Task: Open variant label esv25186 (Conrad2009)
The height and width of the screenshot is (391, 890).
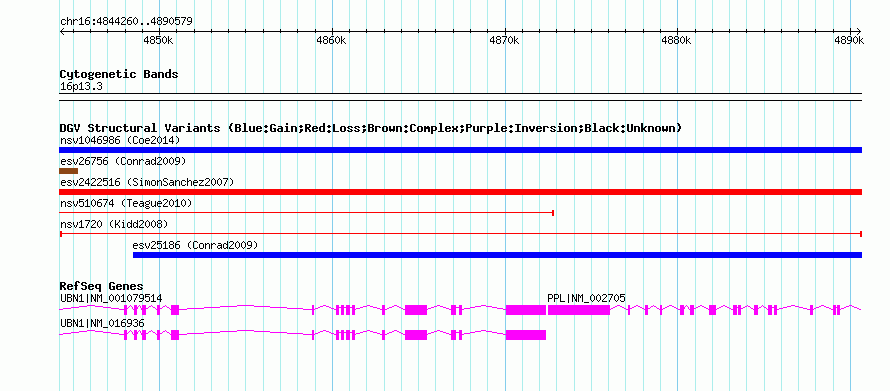Action: pyautogui.click(x=195, y=245)
